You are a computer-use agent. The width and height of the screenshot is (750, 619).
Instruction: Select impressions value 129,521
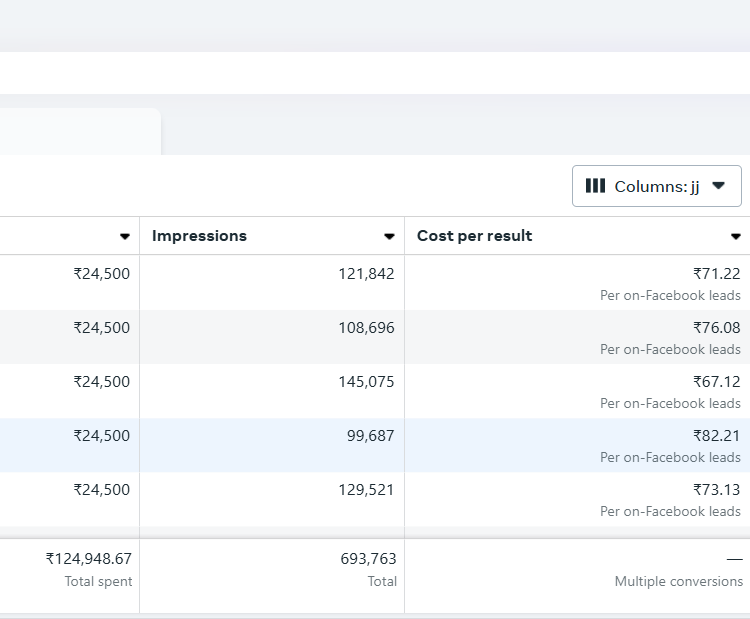click(x=366, y=490)
